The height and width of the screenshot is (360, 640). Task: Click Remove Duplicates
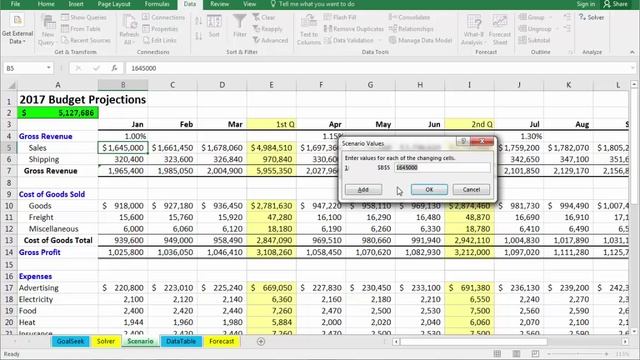point(354,29)
